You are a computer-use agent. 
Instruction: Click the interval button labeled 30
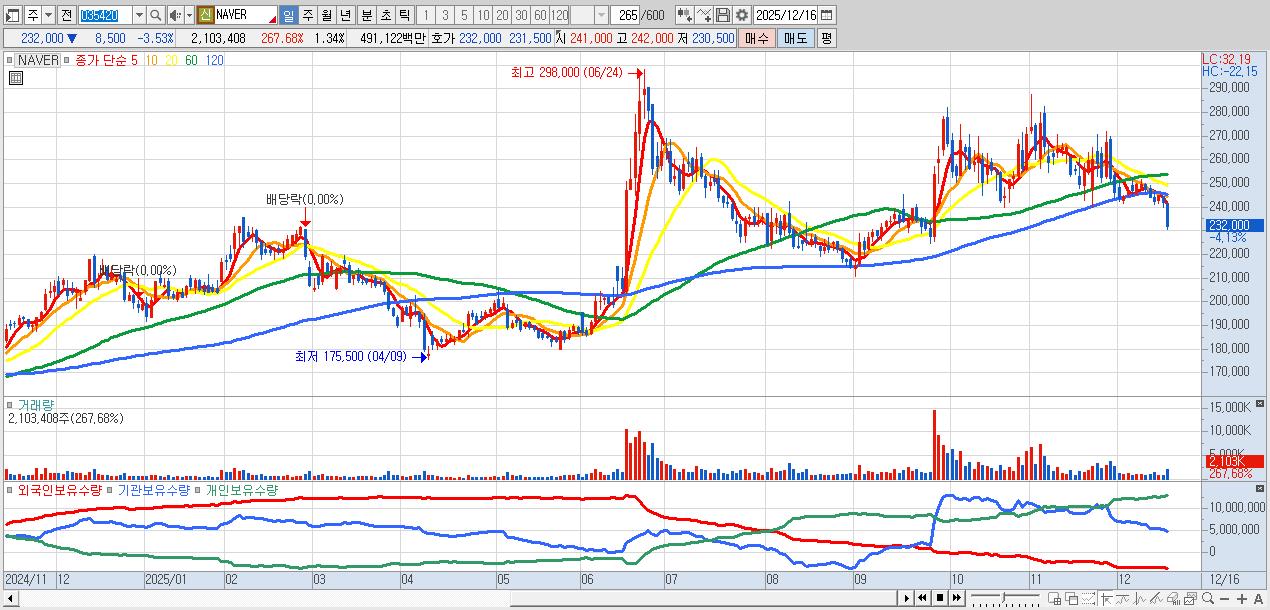coord(521,16)
